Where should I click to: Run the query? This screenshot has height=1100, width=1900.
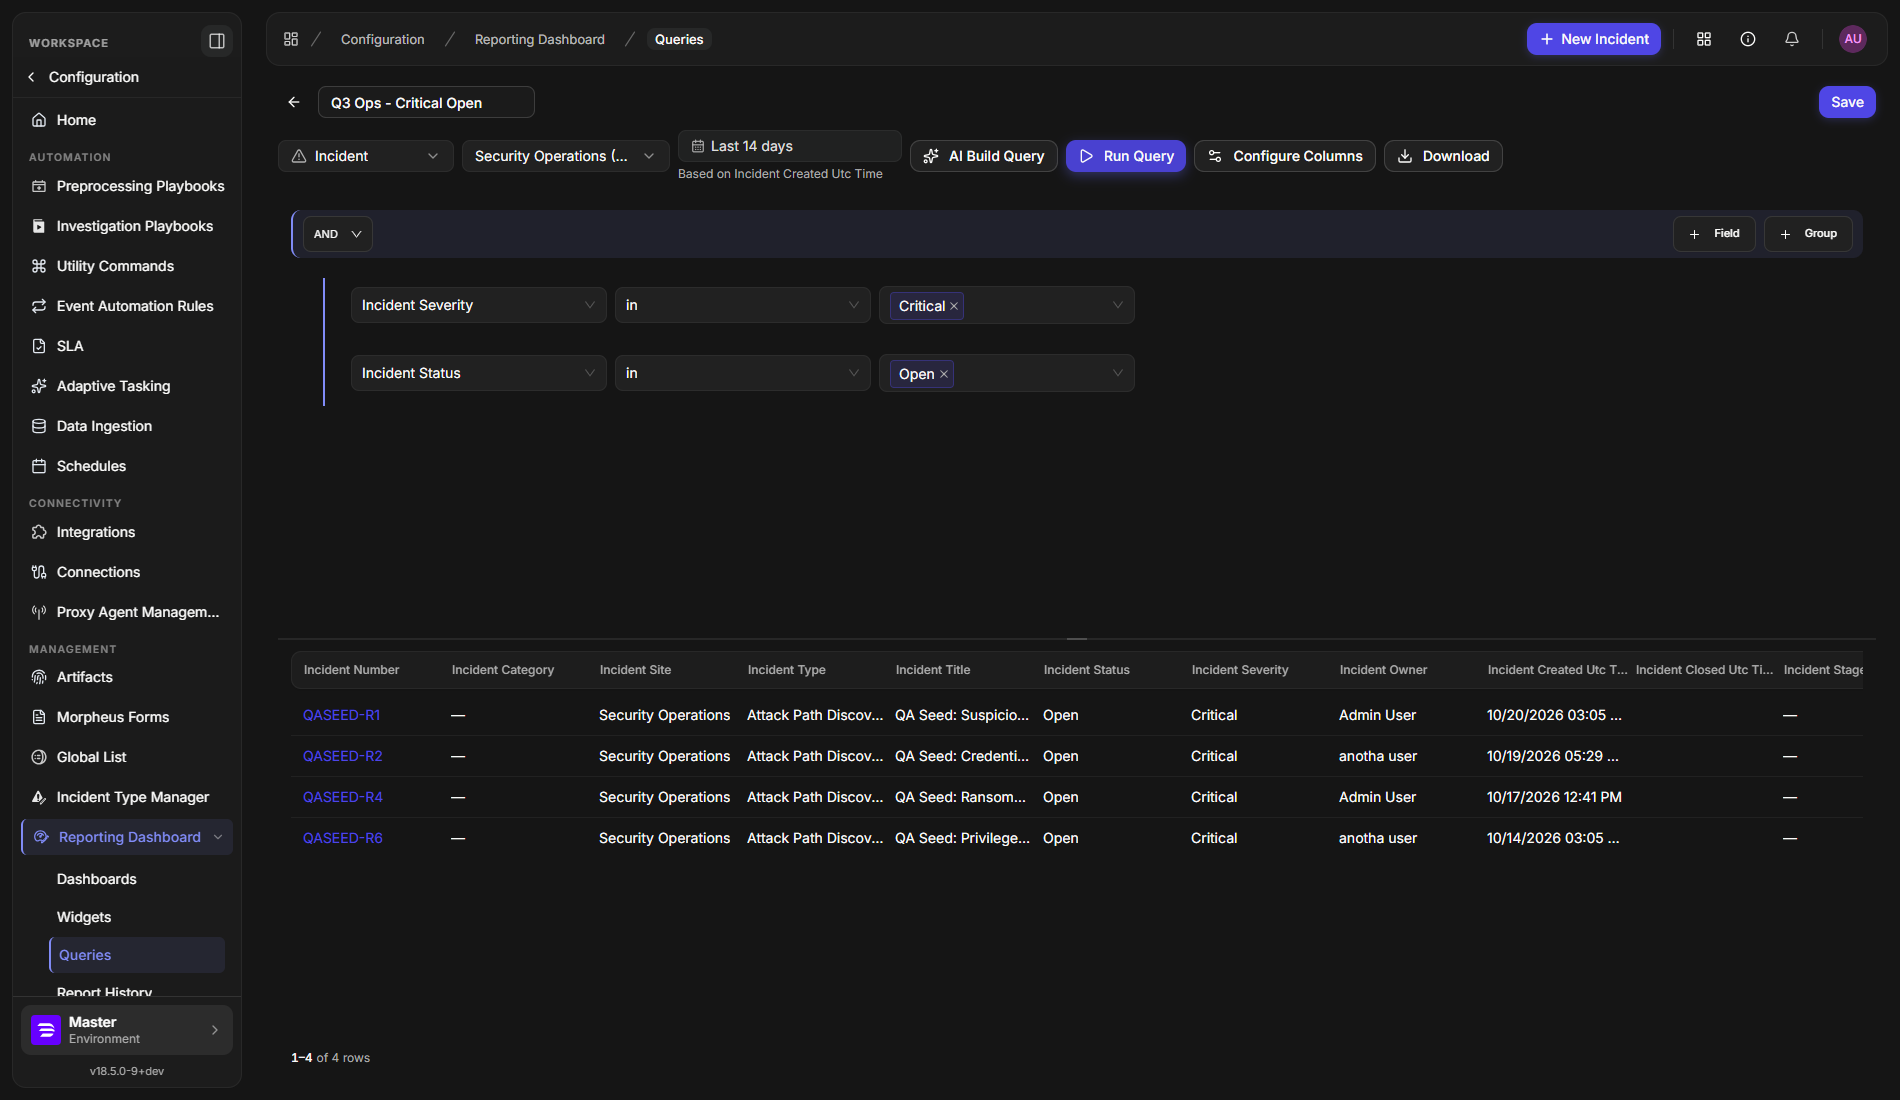coord(1126,156)
